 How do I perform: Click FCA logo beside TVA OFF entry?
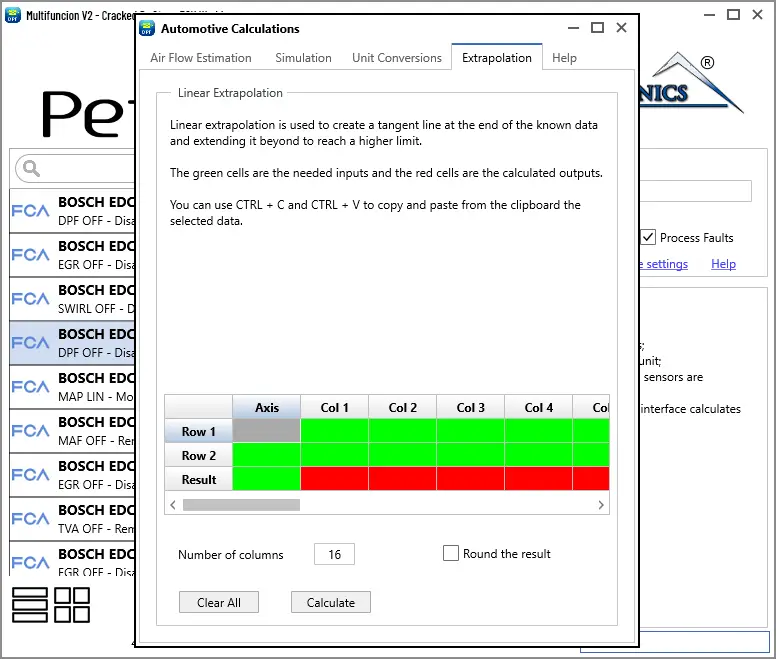[30, 519]
